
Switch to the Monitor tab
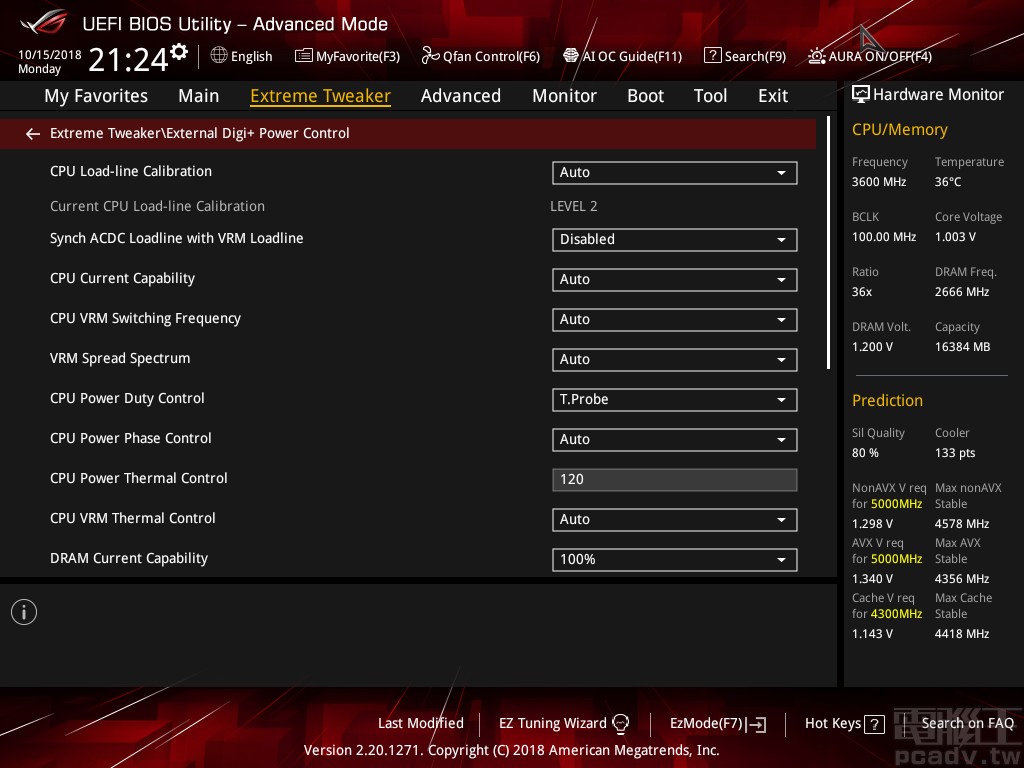564,95
